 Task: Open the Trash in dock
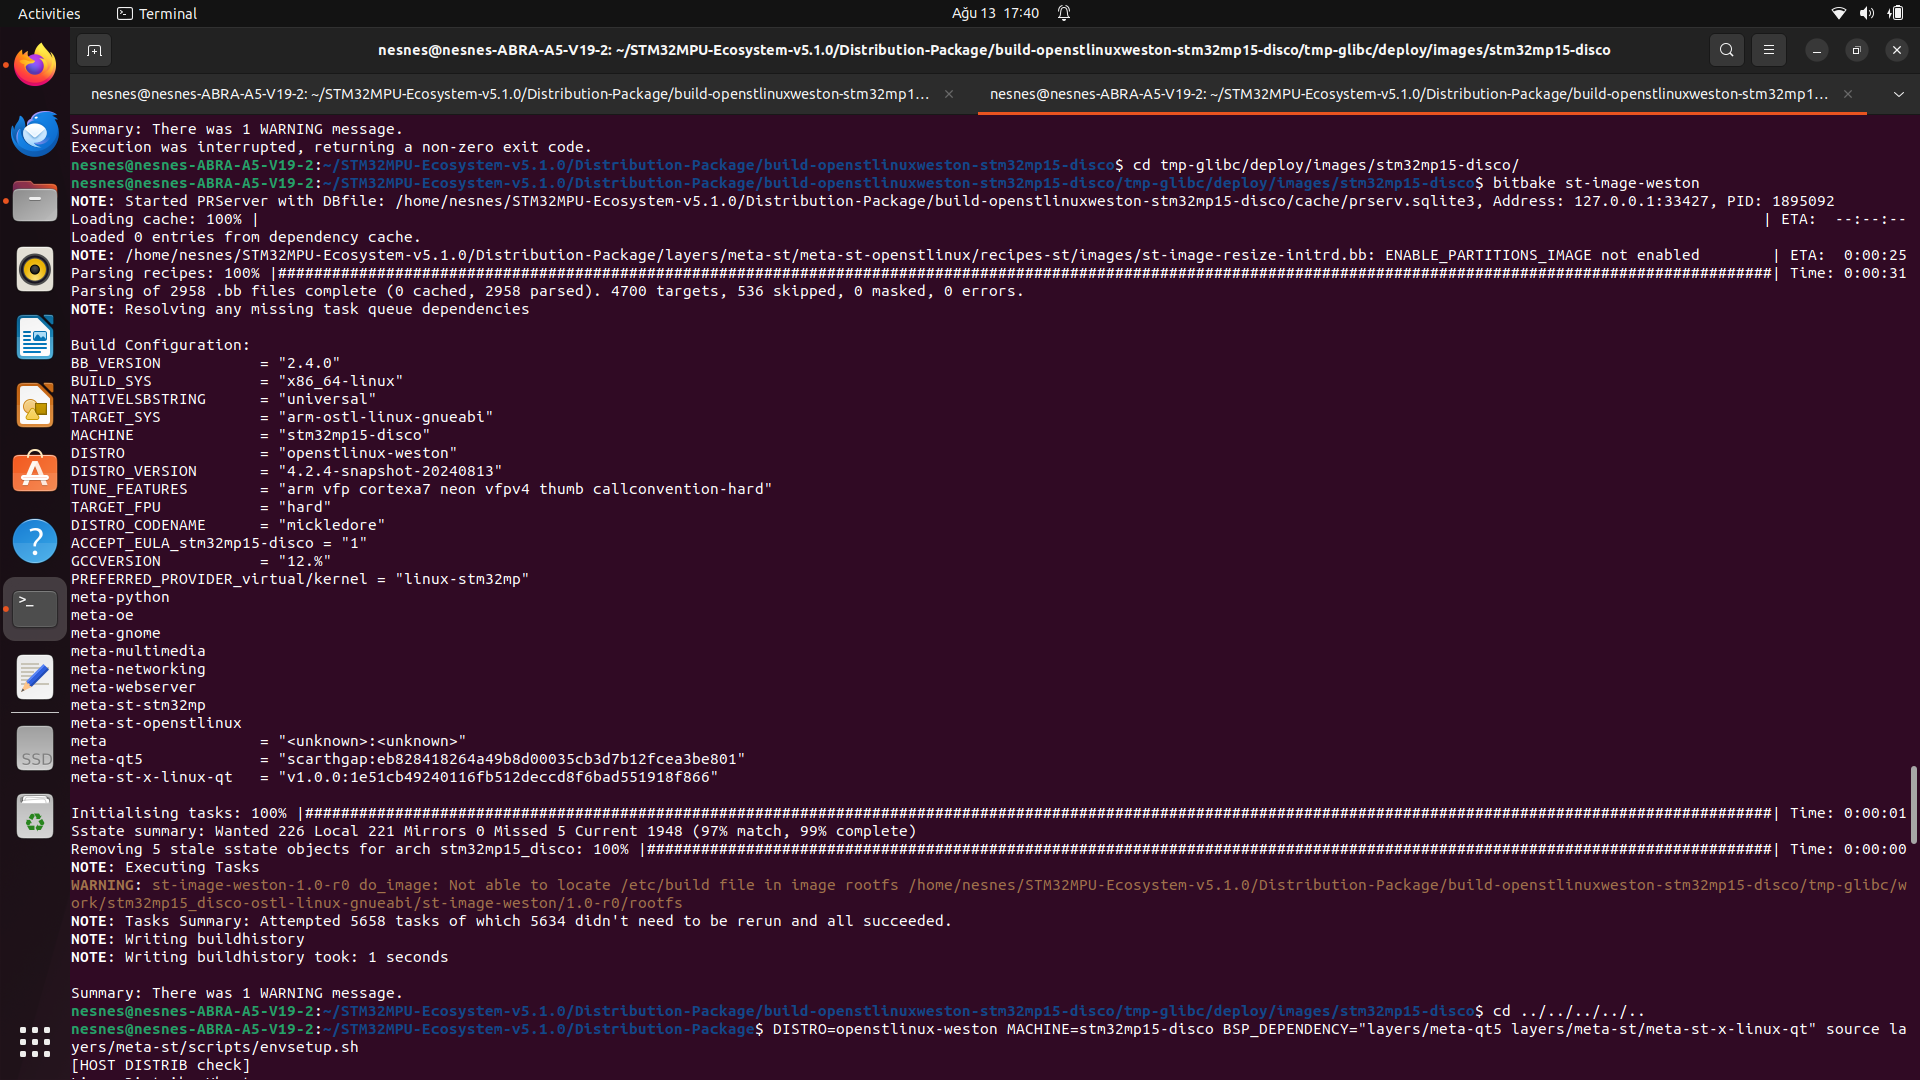(x=35, y=818)
